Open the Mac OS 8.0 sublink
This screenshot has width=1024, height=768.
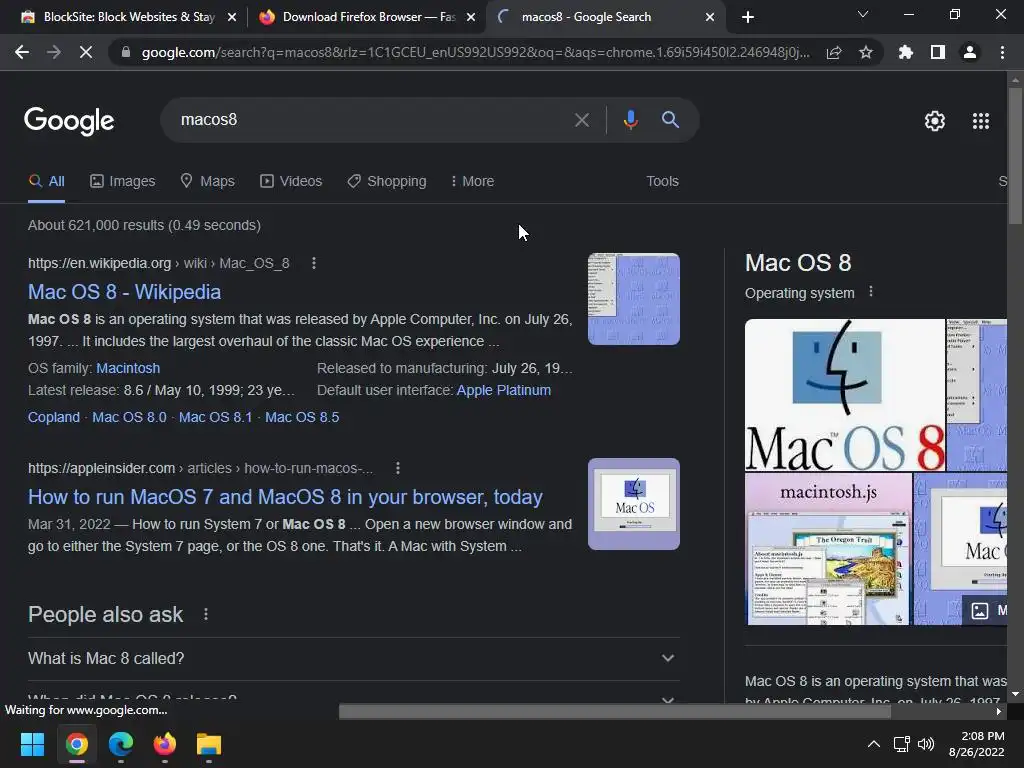coord(129,417)
